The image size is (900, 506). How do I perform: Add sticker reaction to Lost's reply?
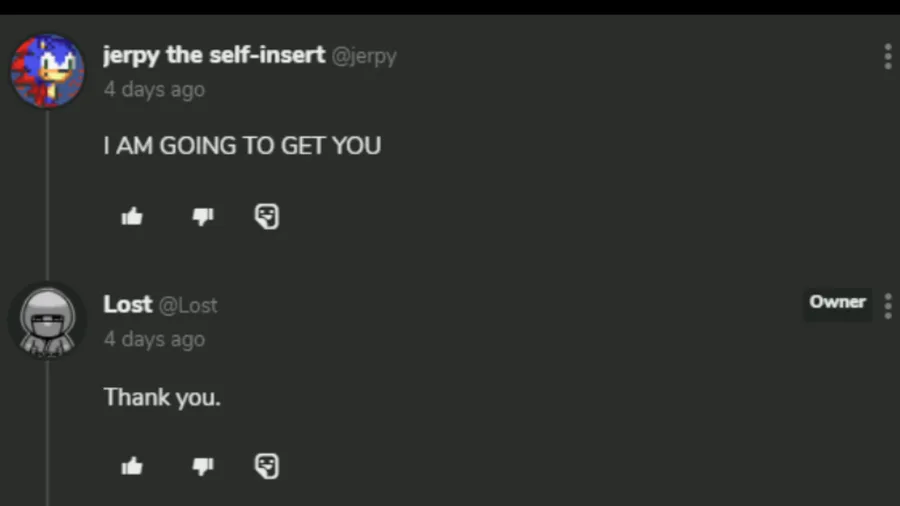pos(266,466)
